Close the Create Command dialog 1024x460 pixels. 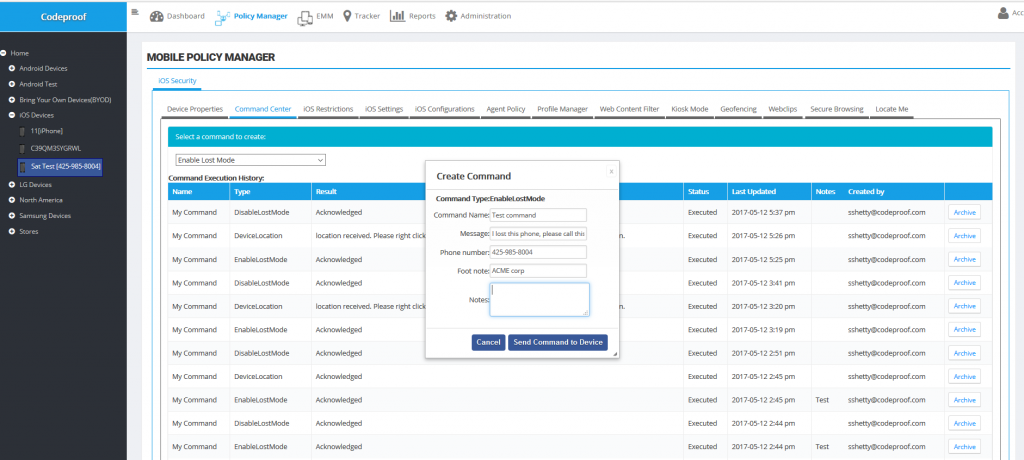pos(611,171)
